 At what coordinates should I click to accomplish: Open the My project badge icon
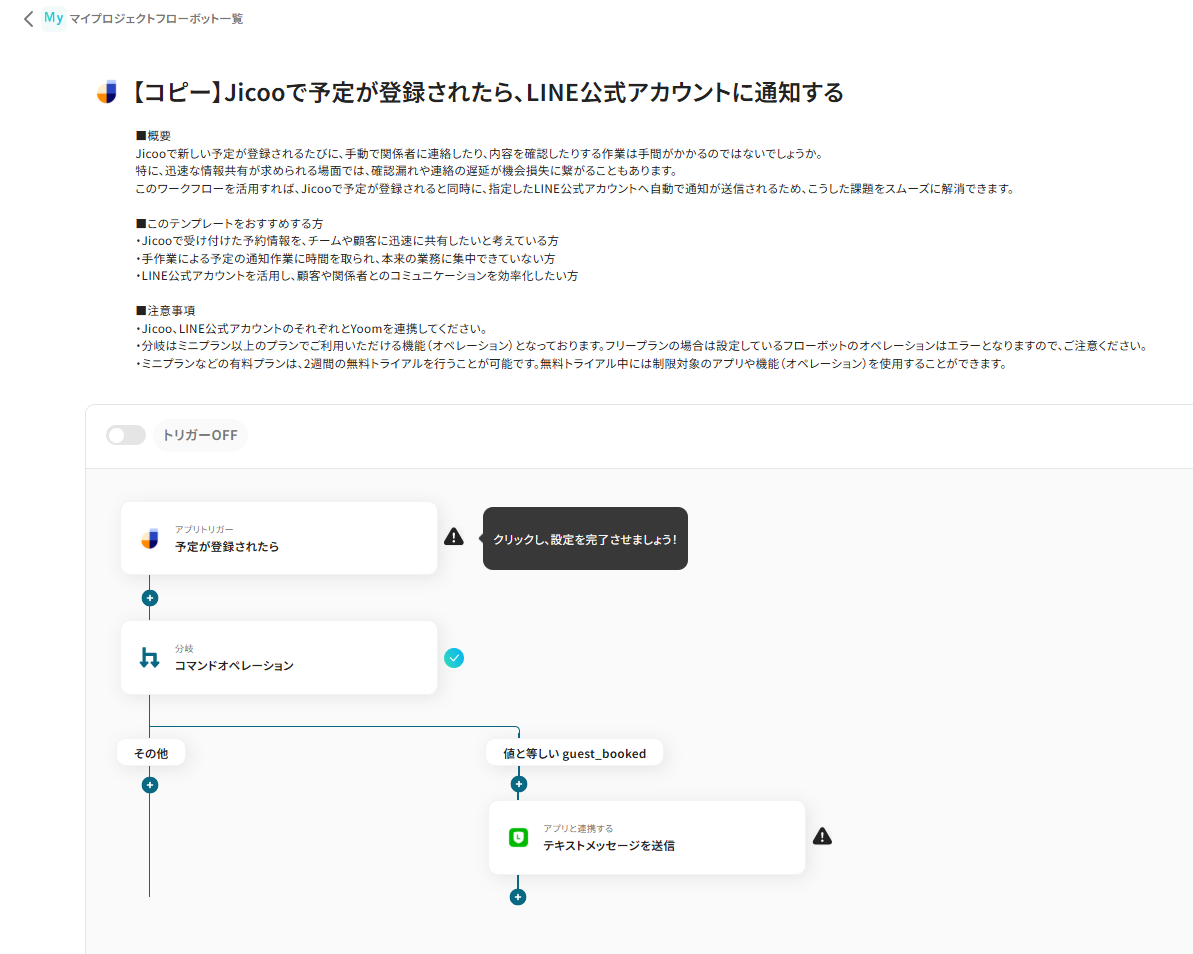point(53,18)
